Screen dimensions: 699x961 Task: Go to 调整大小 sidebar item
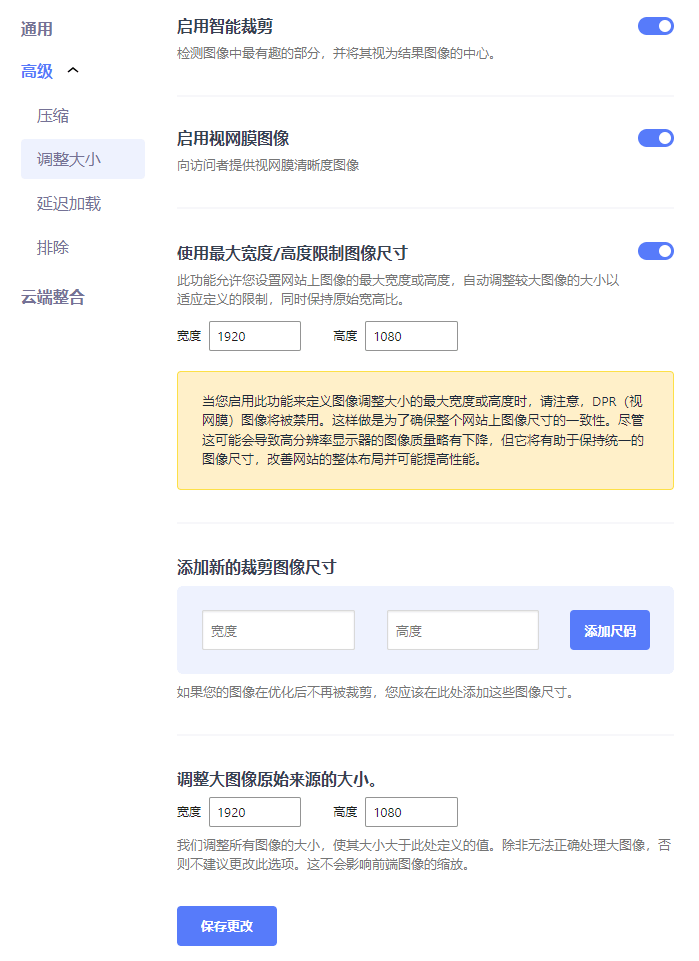(x=69, y=159)
